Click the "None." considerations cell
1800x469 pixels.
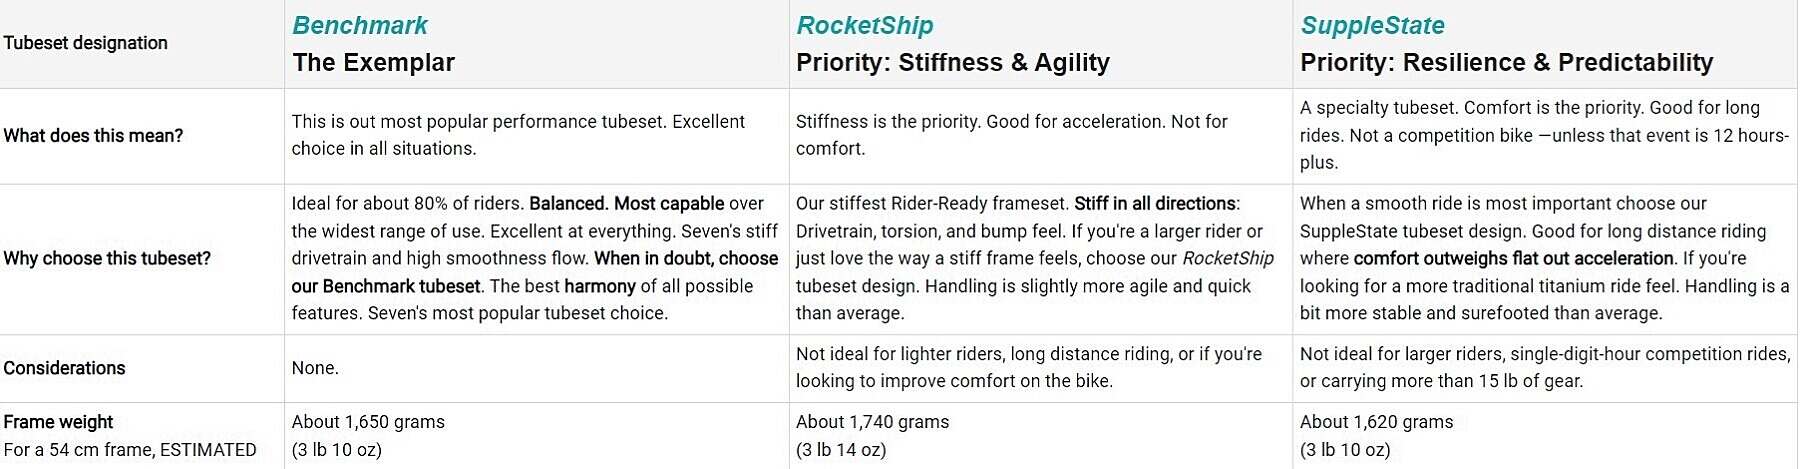[x=315, y=368]
